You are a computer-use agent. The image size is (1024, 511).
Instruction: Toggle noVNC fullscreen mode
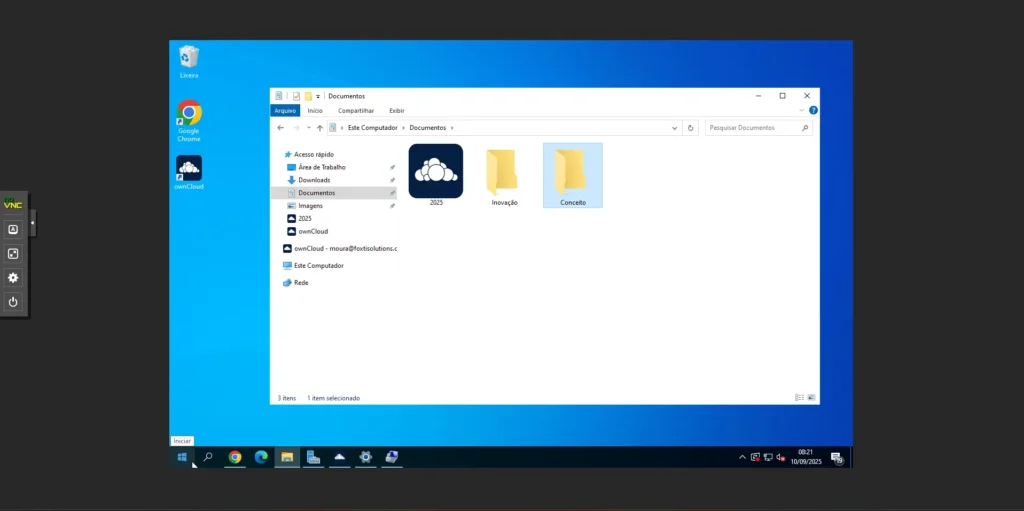tap(13, 253)
